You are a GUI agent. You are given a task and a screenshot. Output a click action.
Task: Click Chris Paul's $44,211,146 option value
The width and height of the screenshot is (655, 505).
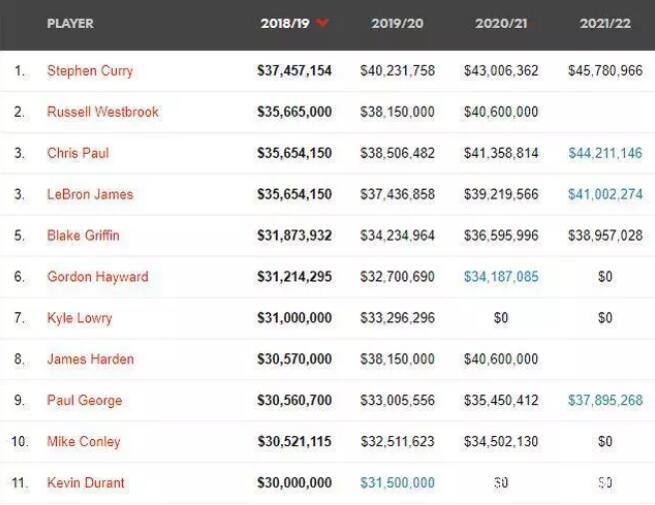(x=605, y=153)
